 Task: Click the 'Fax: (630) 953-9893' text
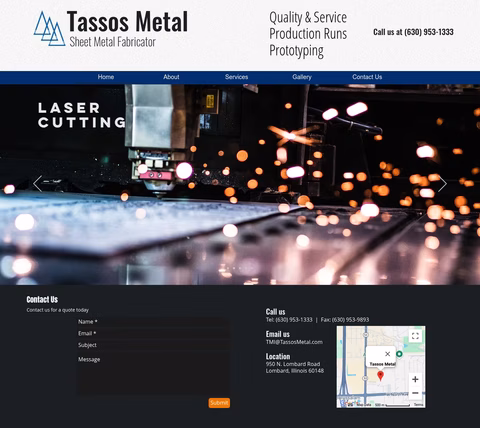[x=345, y=320]
